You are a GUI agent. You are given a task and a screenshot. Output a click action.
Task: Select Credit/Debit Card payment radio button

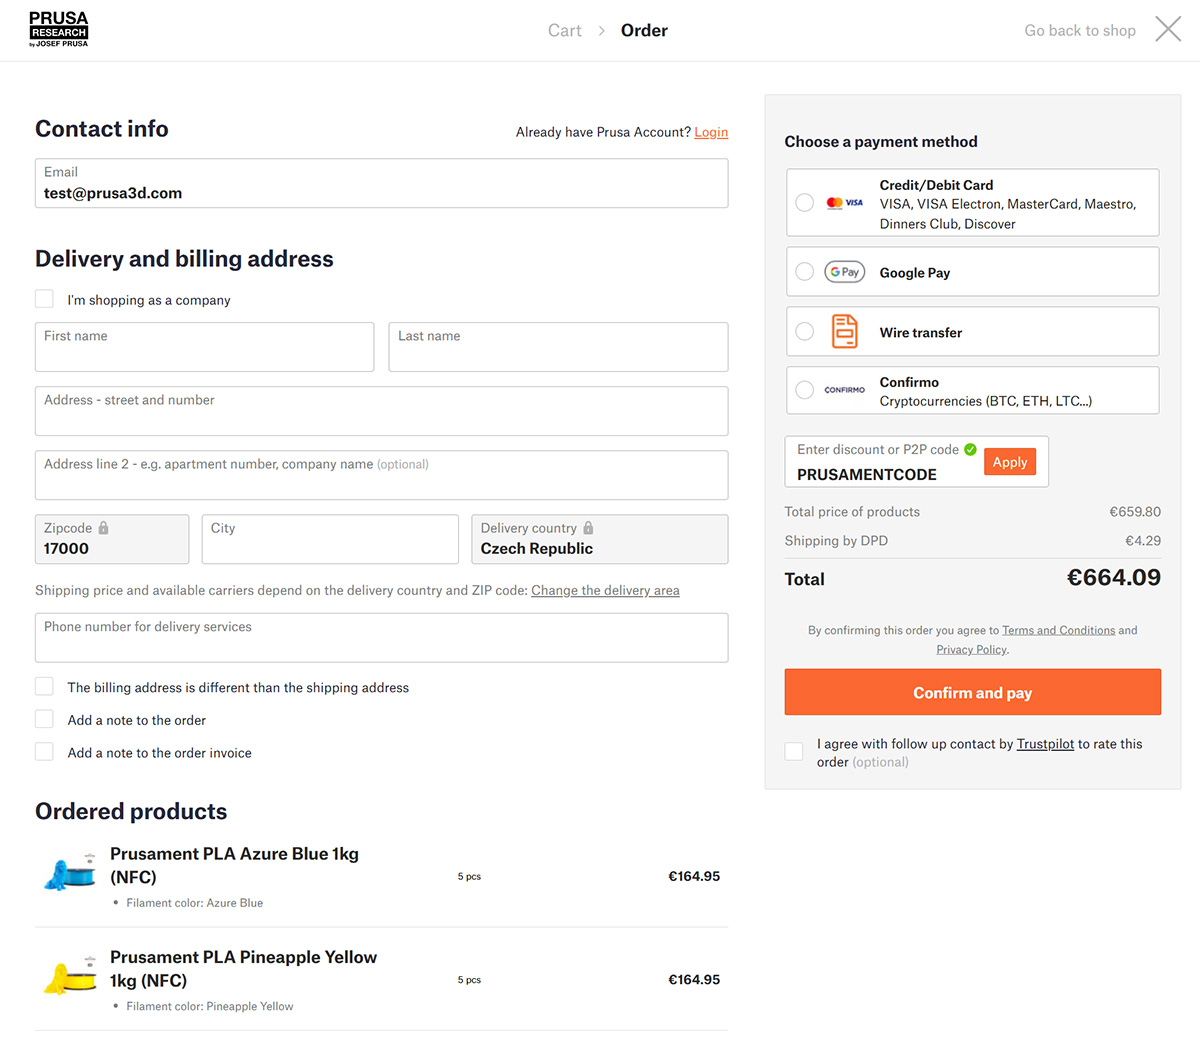point(805,203)
